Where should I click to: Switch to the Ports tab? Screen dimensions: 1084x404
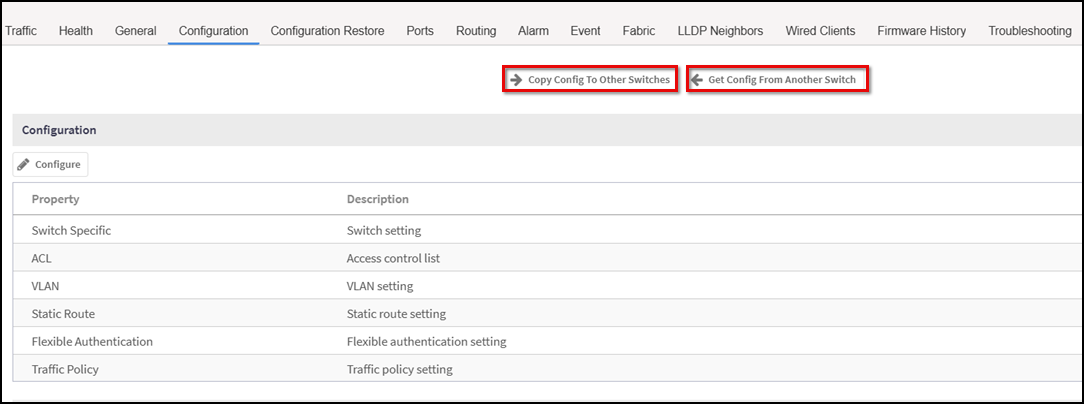pyautogui.click(x=420, y=30)
